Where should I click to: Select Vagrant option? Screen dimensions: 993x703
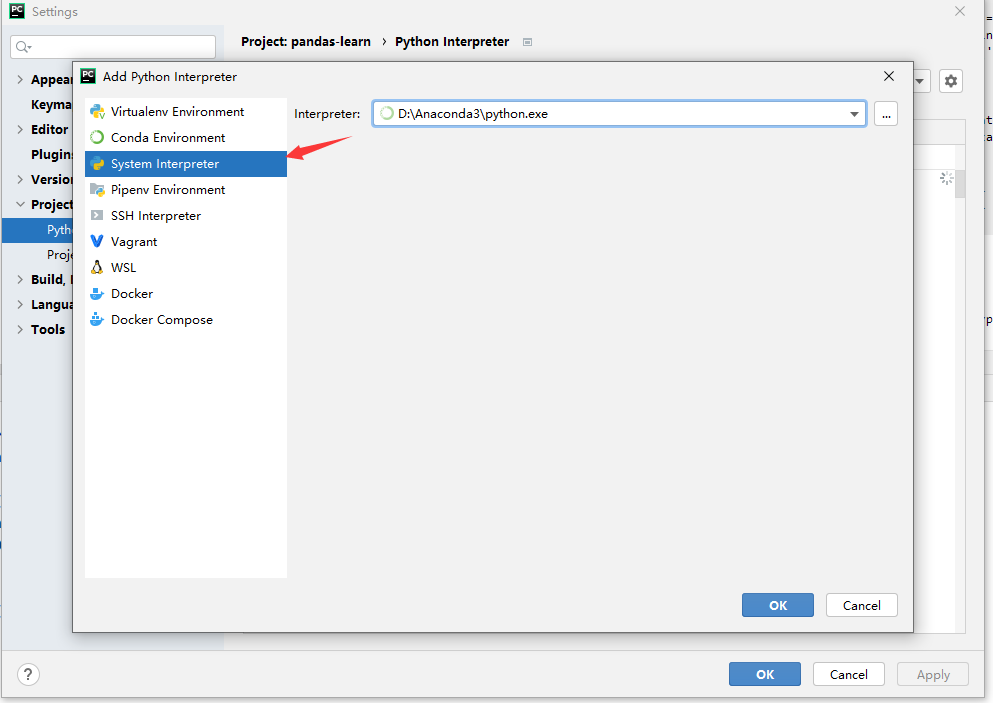coord(186,241)
